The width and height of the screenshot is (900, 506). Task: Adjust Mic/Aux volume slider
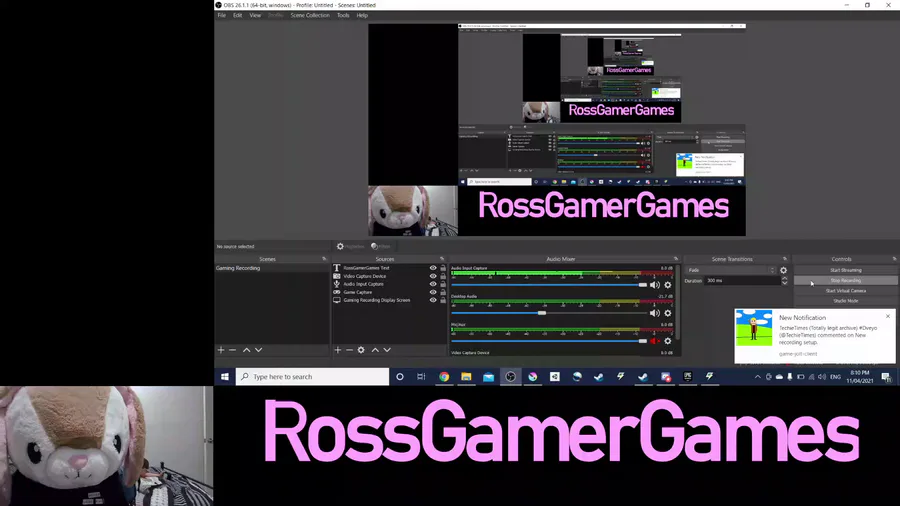point(549,341)
